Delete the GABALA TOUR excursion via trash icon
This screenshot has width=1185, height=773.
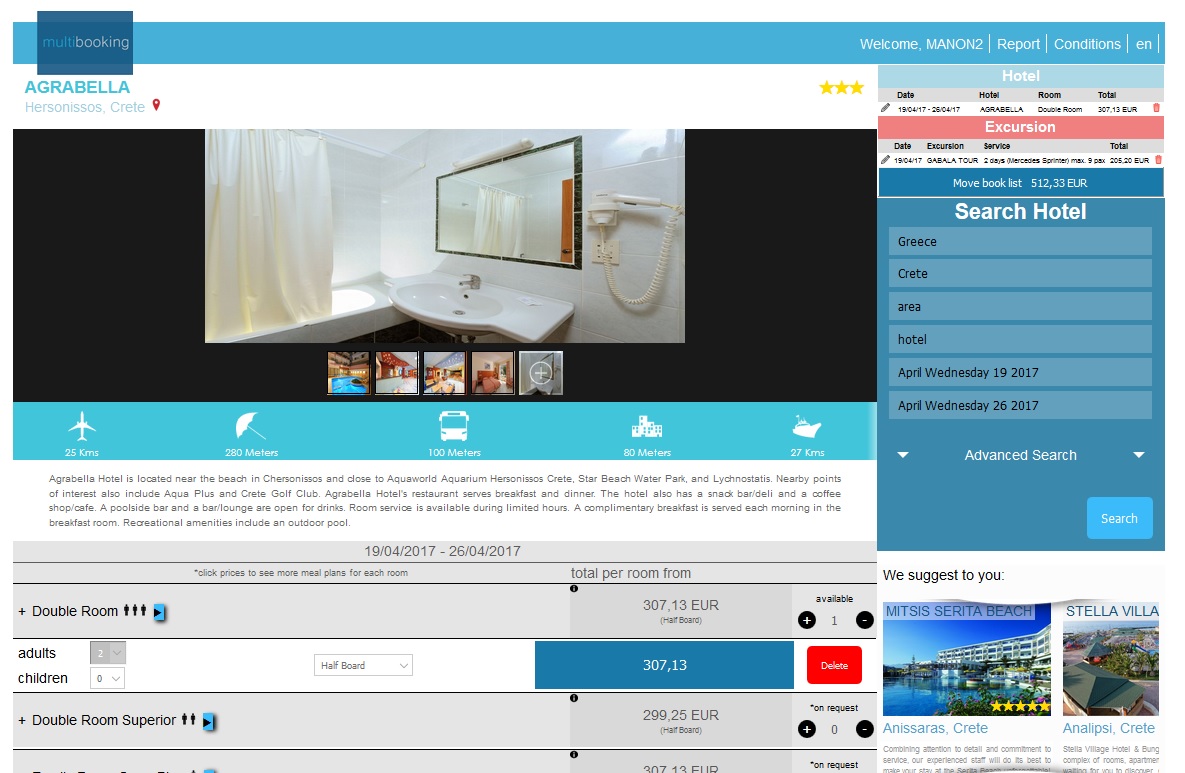tap(1158, 158)
